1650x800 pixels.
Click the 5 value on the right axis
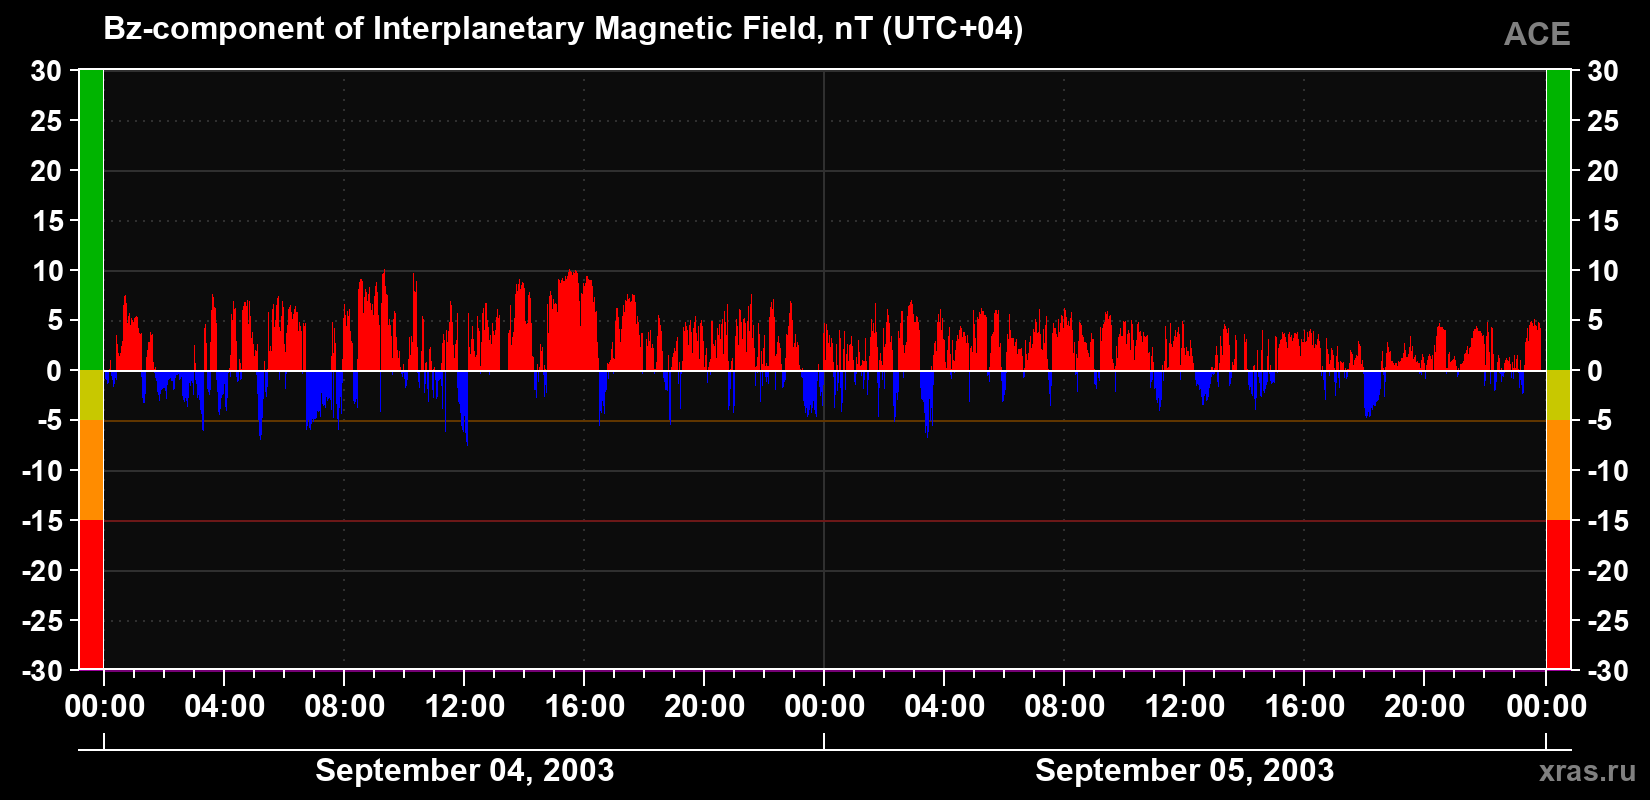pyautogui.click(x=1595, y=321)
